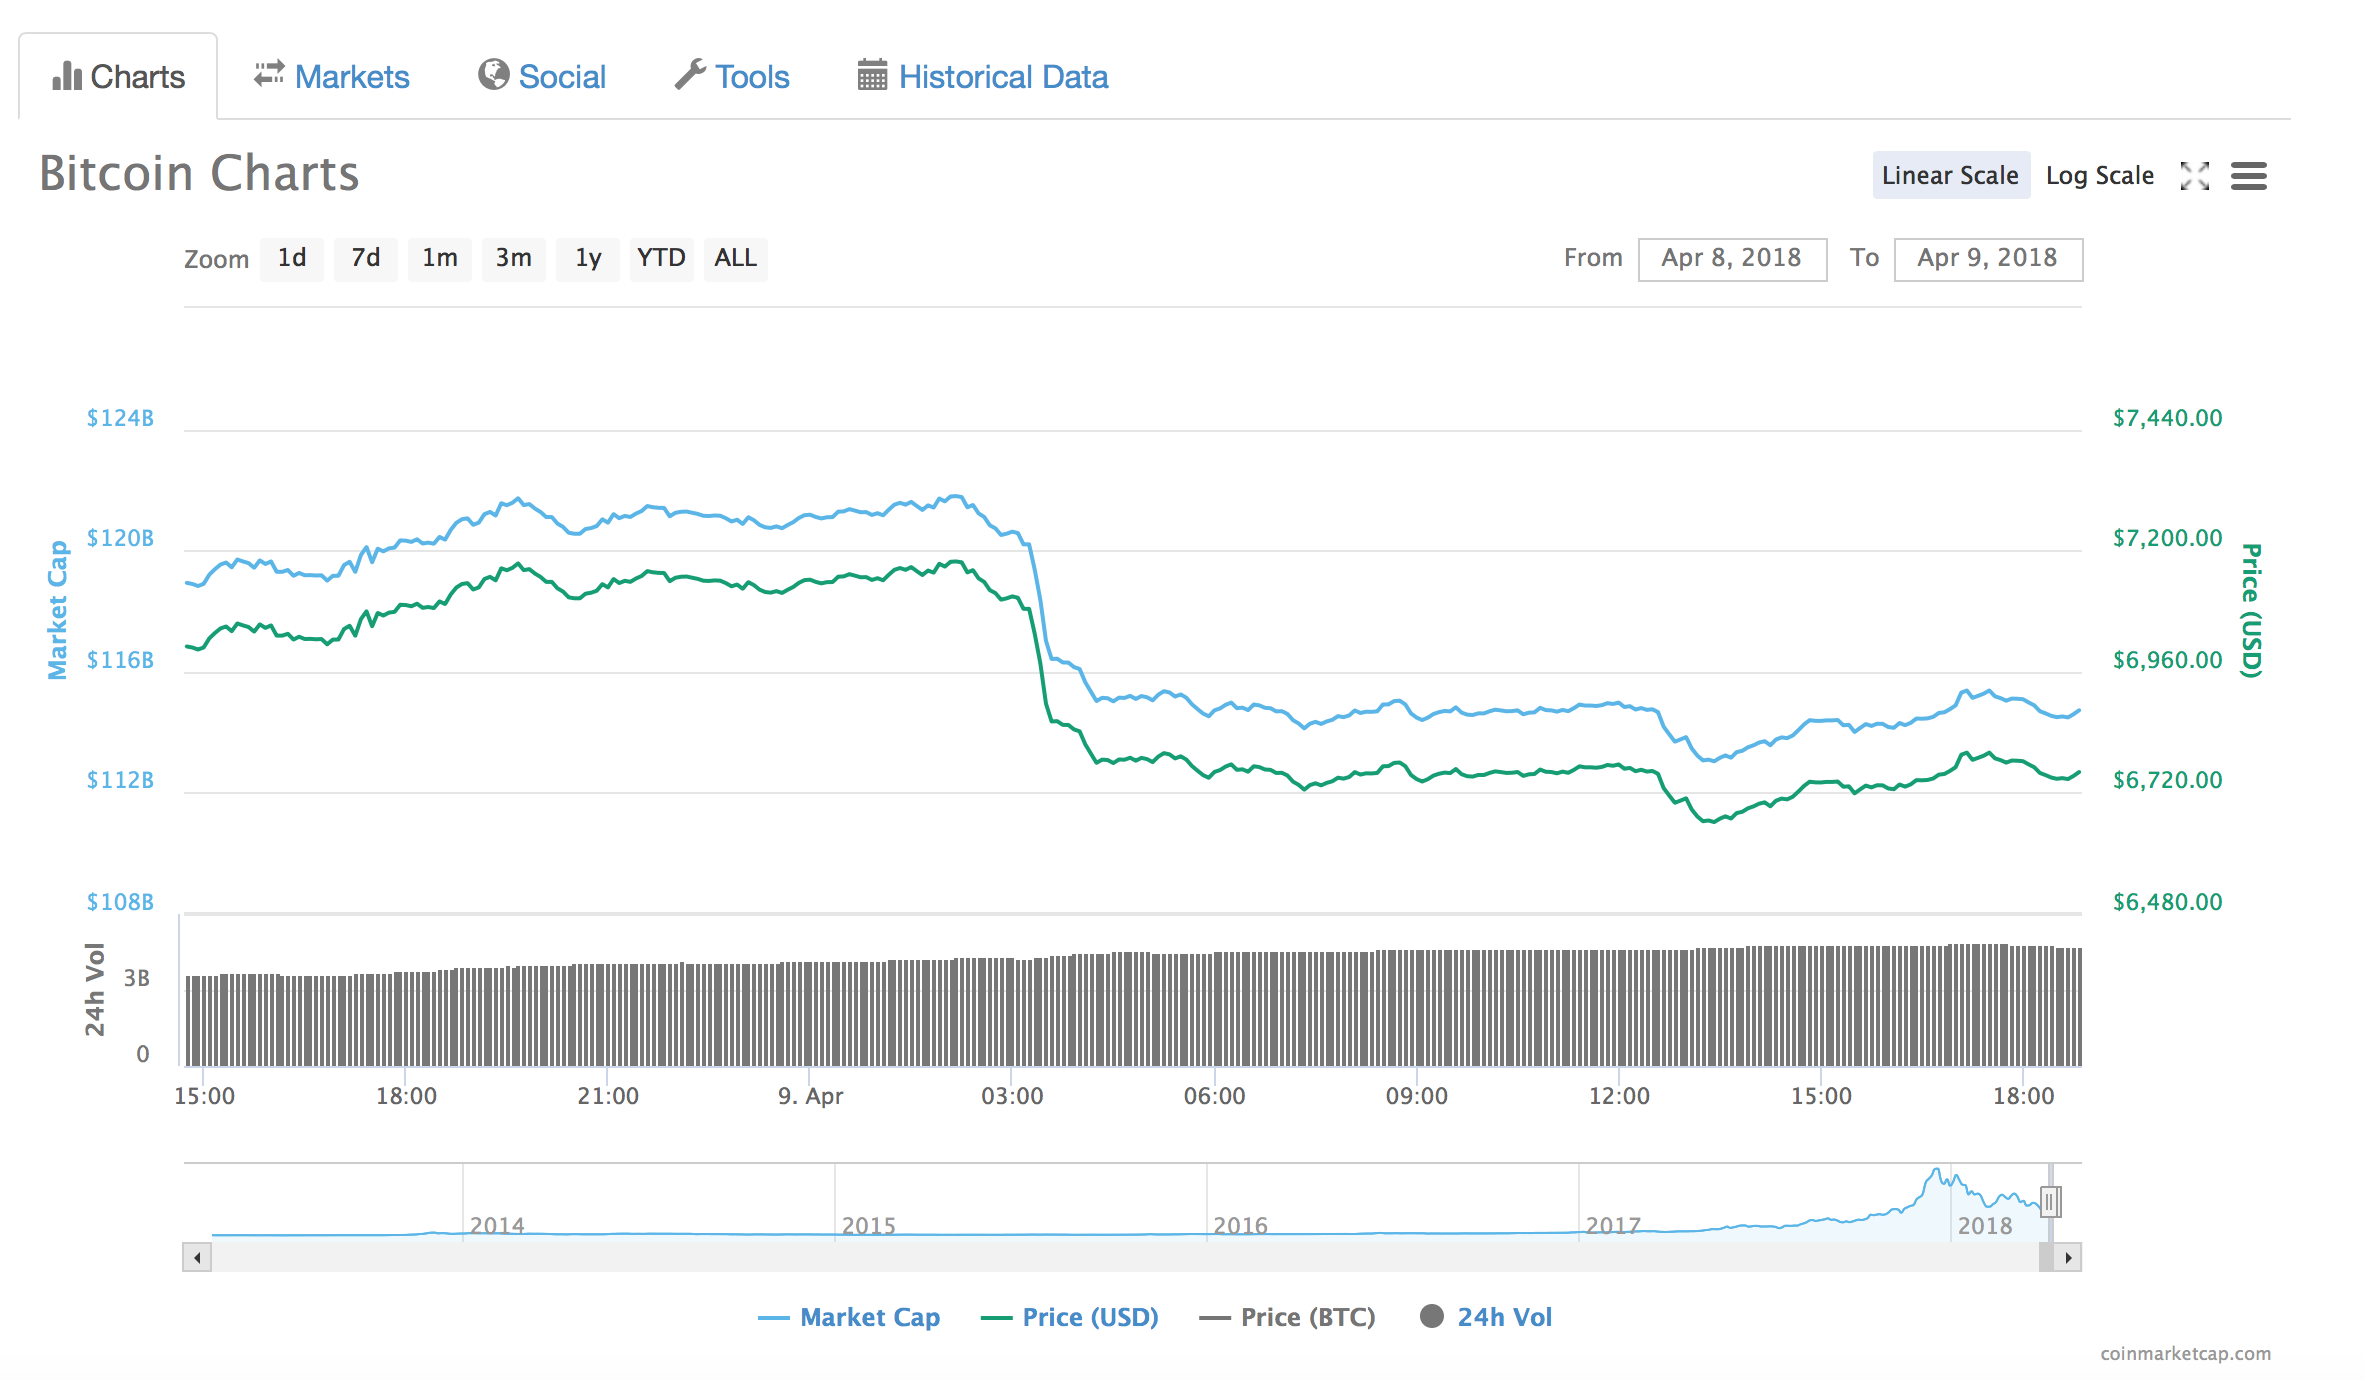The image size is (2364, 1380).
Task: Click the Social globe icon
Action: coord(493,75)
